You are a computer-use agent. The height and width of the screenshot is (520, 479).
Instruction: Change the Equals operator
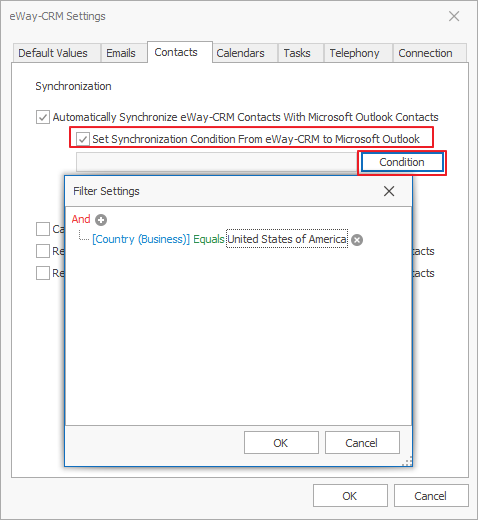[x=209, y=239]
